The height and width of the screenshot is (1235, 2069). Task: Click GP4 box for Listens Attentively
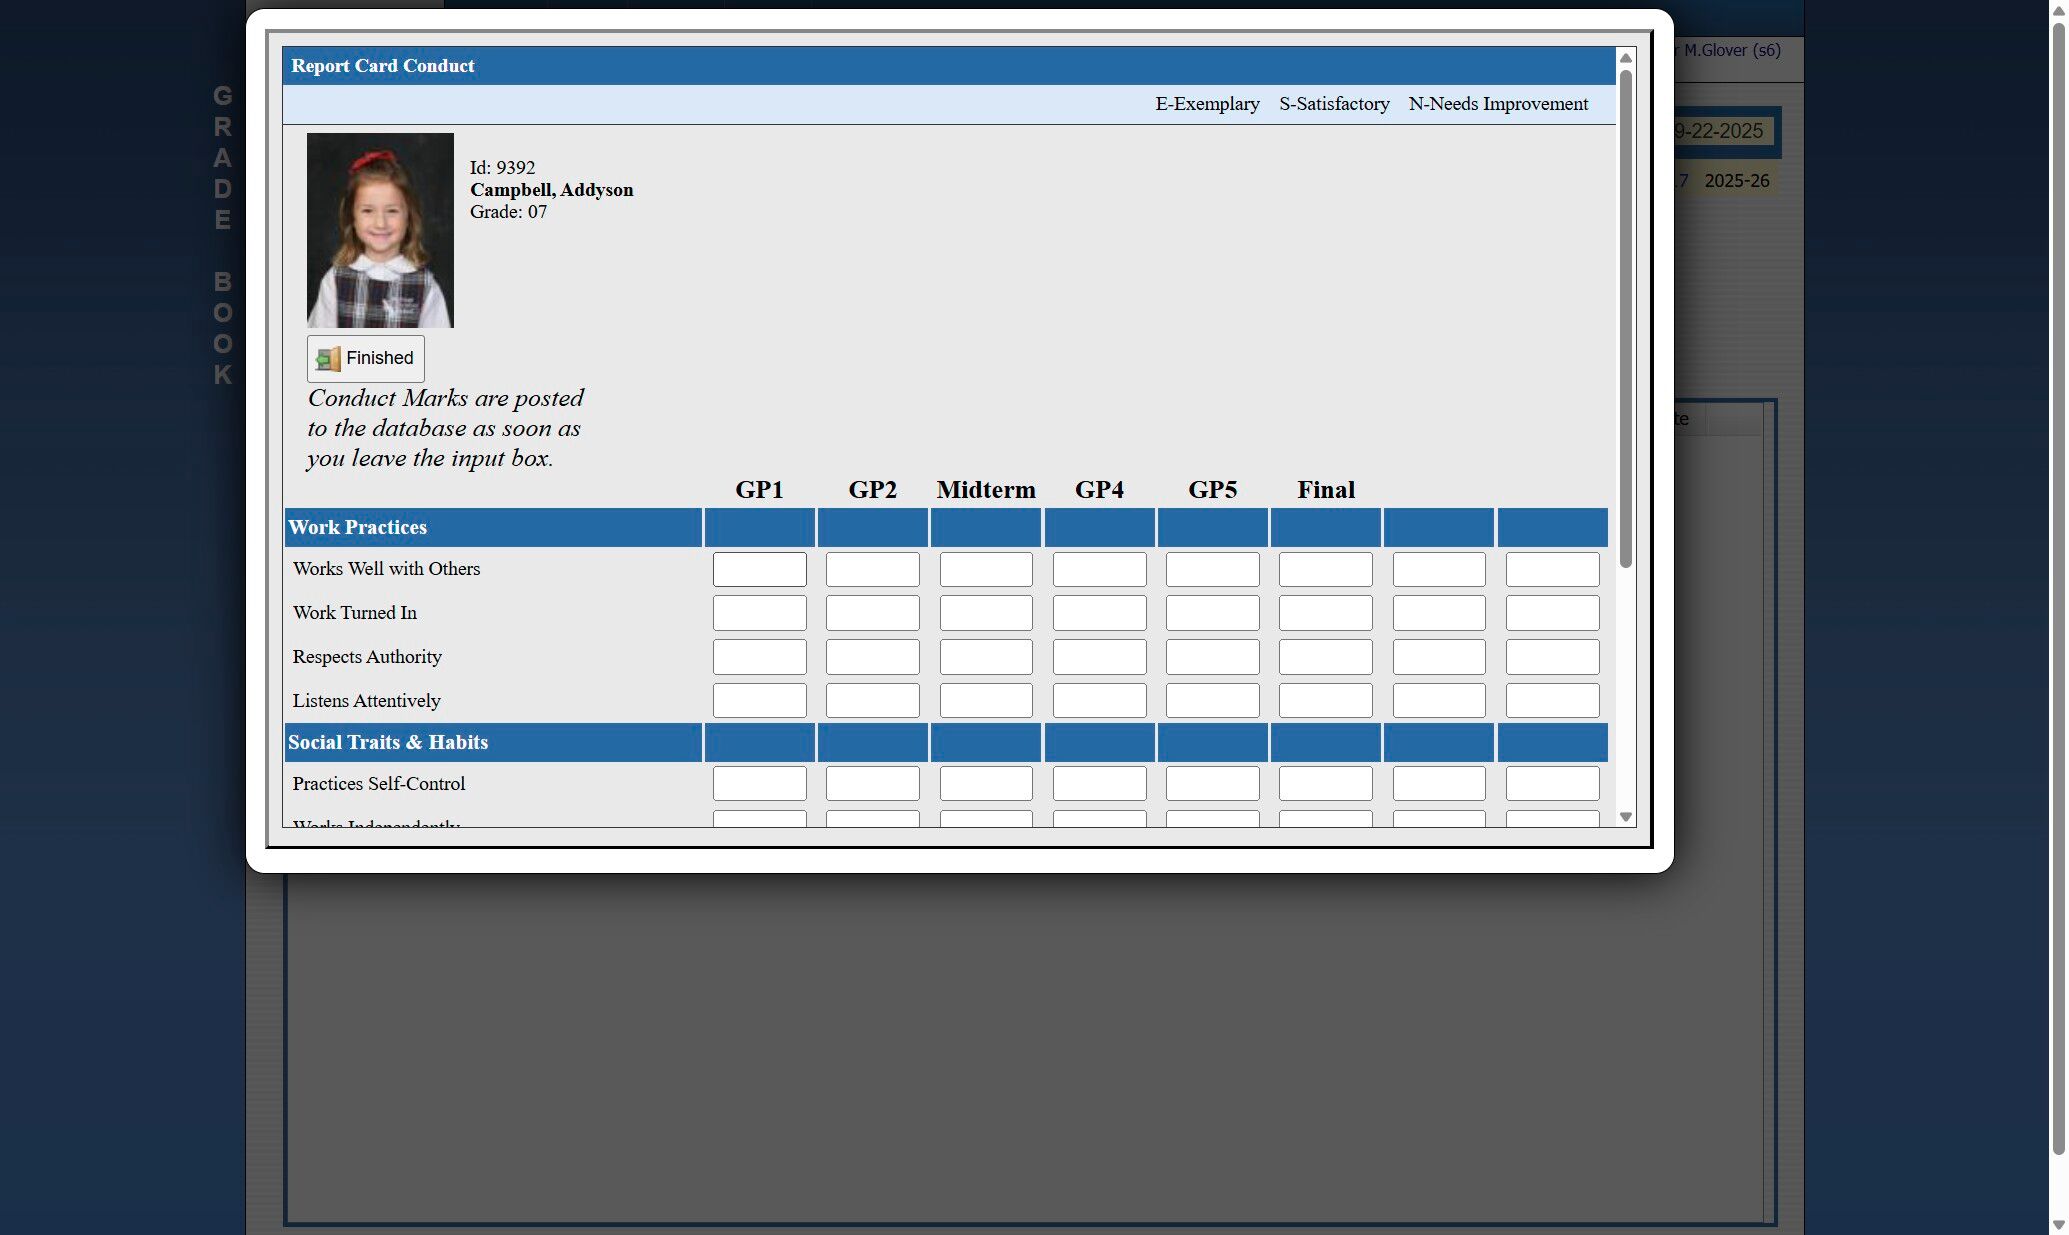click(1099, 701)
